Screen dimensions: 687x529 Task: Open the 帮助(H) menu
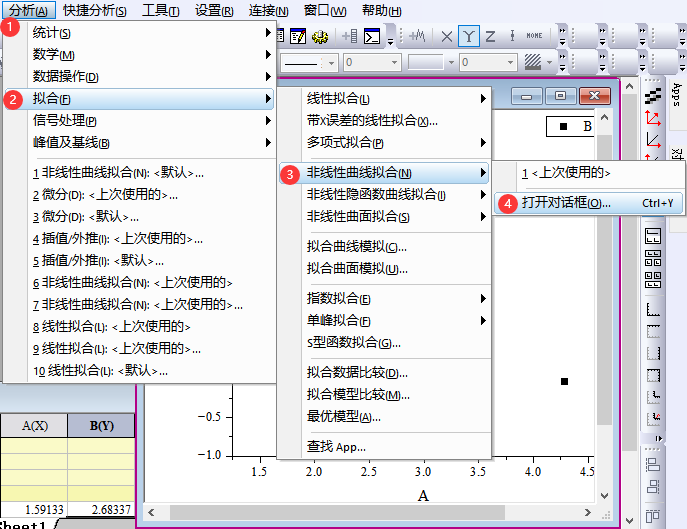pos(382,11)
